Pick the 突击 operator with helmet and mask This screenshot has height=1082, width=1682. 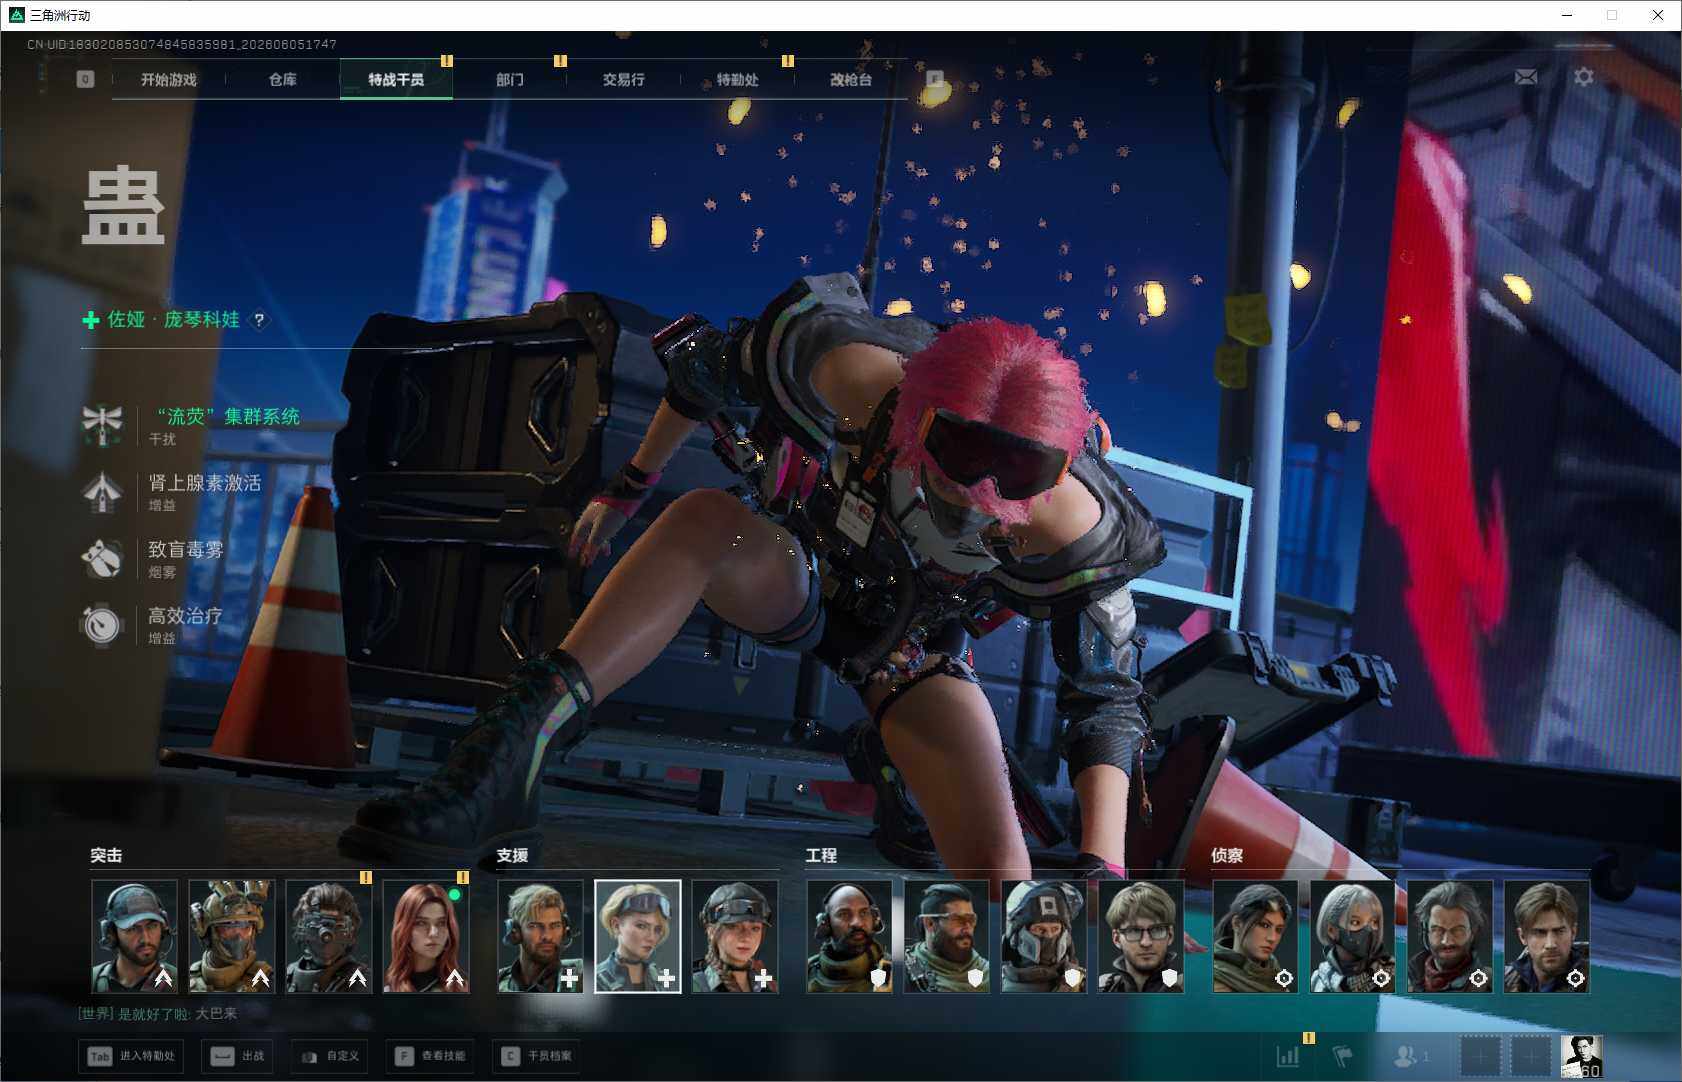click(232, 937)
